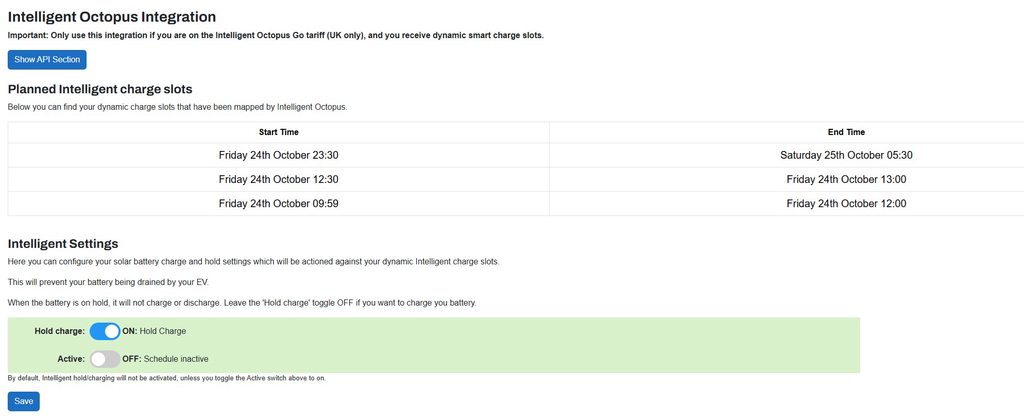
Task: Select the 09:59 start time cell
Action: tap(278, 203)
